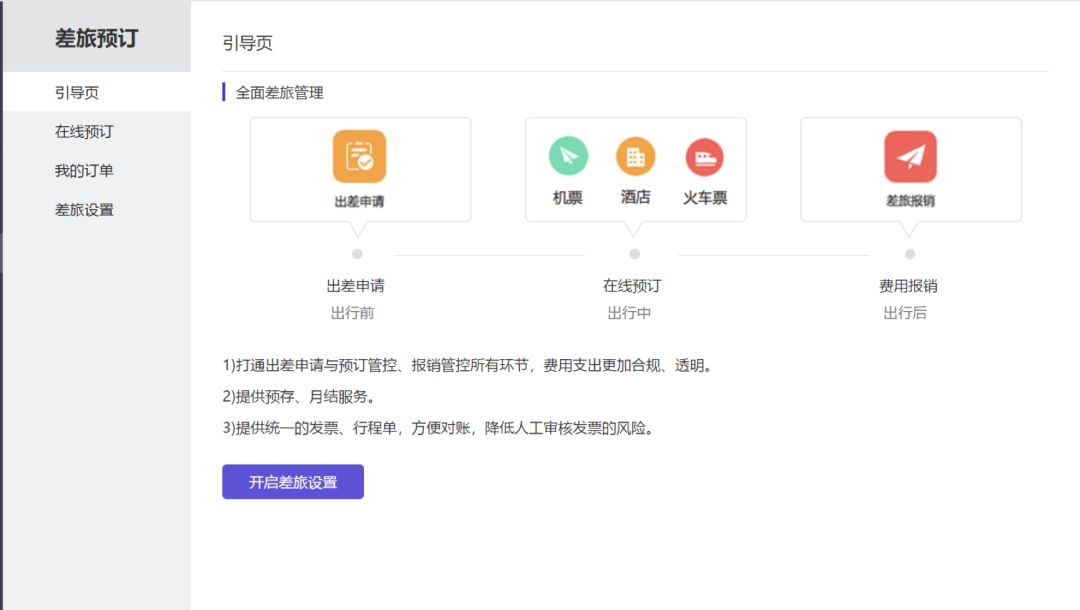The height and width of the screenshot is (610, 1080).
Task: Select the orange 酒店 building icon
Action: (635, 157)
